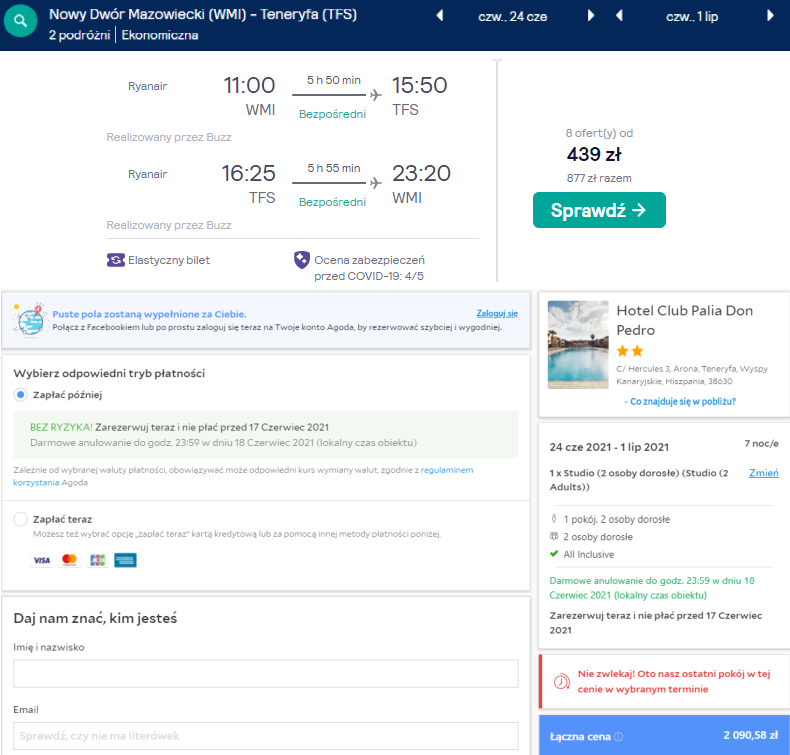
Task: Click the COVID-19 safety shield icon
Action: tap(301, 260)
